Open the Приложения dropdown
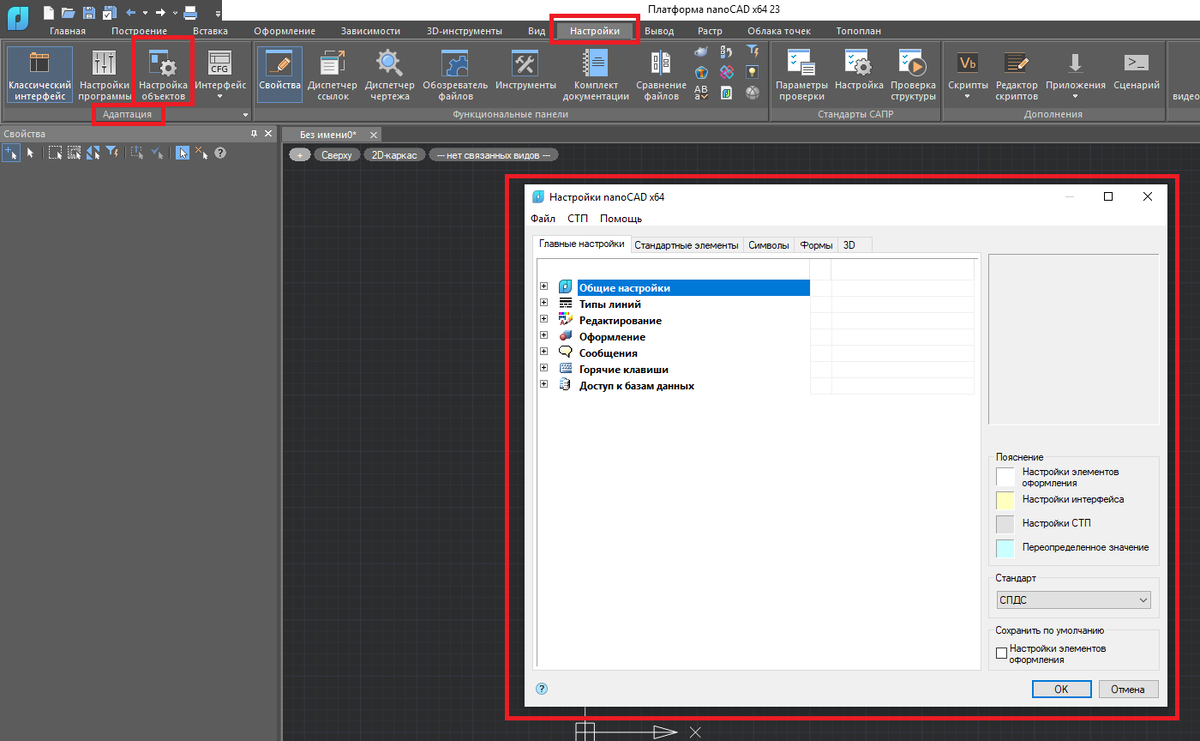The image size is (1200, 741). tap(1076, 75)
